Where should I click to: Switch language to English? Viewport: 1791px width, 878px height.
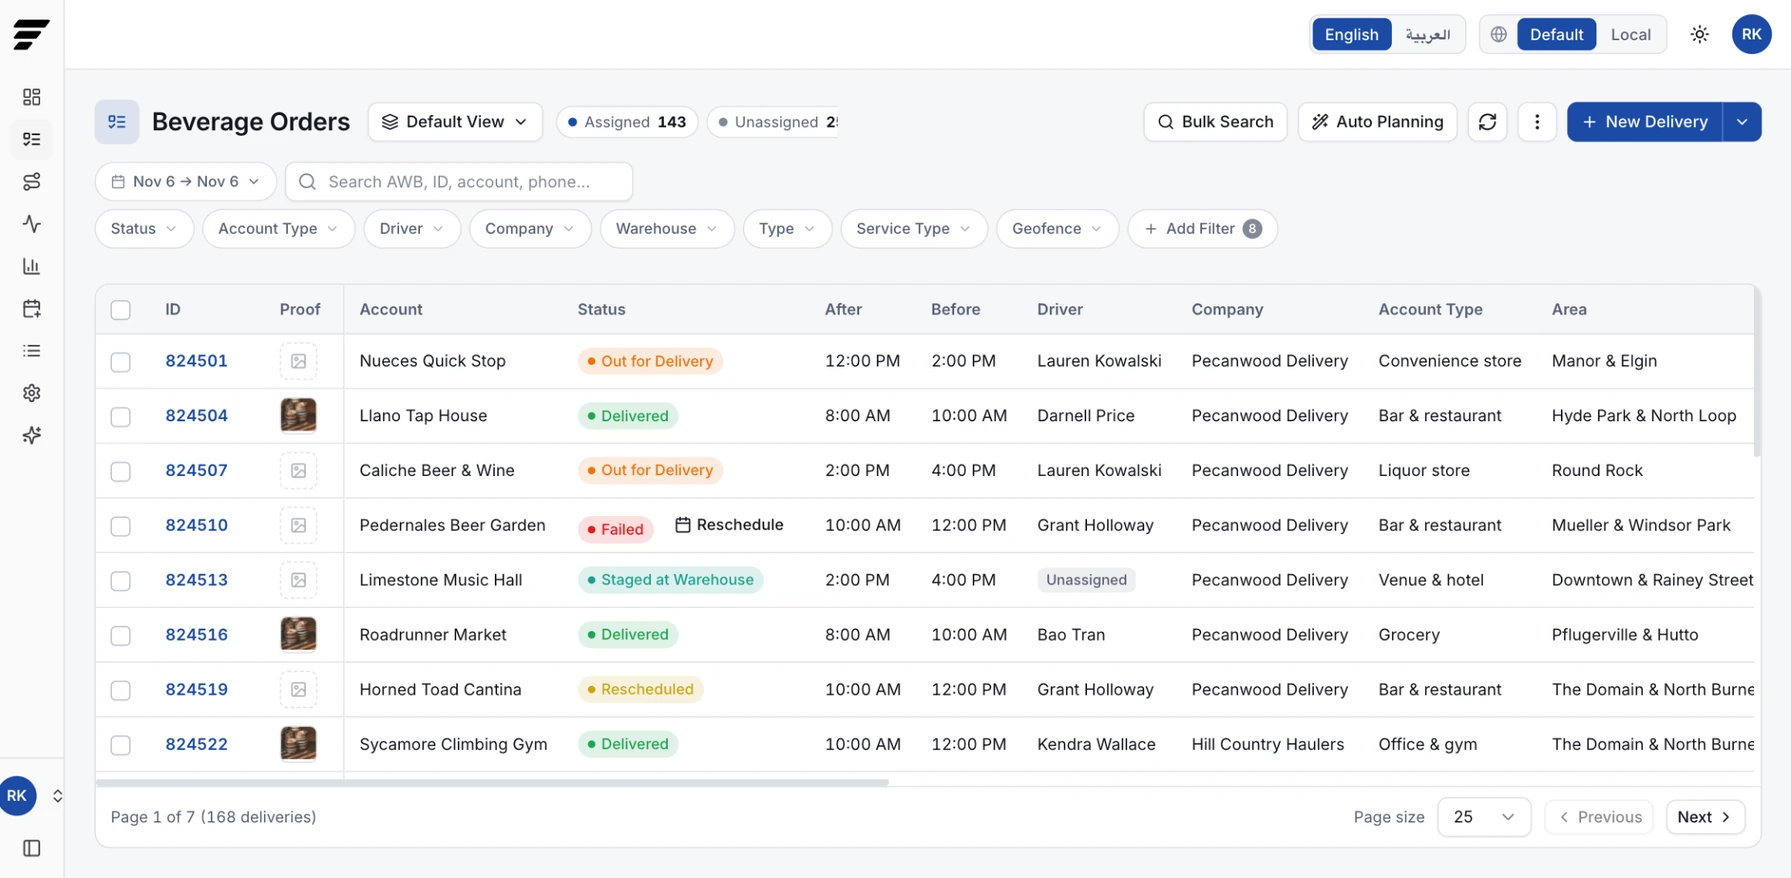tap(1351, 34)
